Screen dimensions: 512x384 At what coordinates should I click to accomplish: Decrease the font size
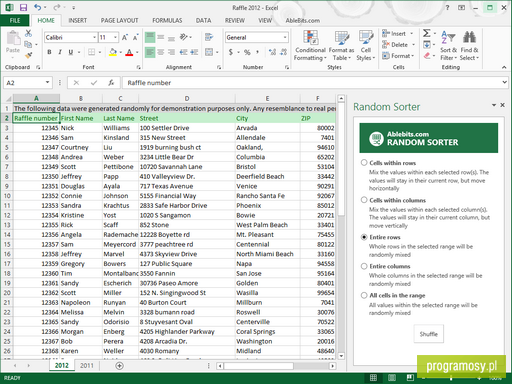135,37
